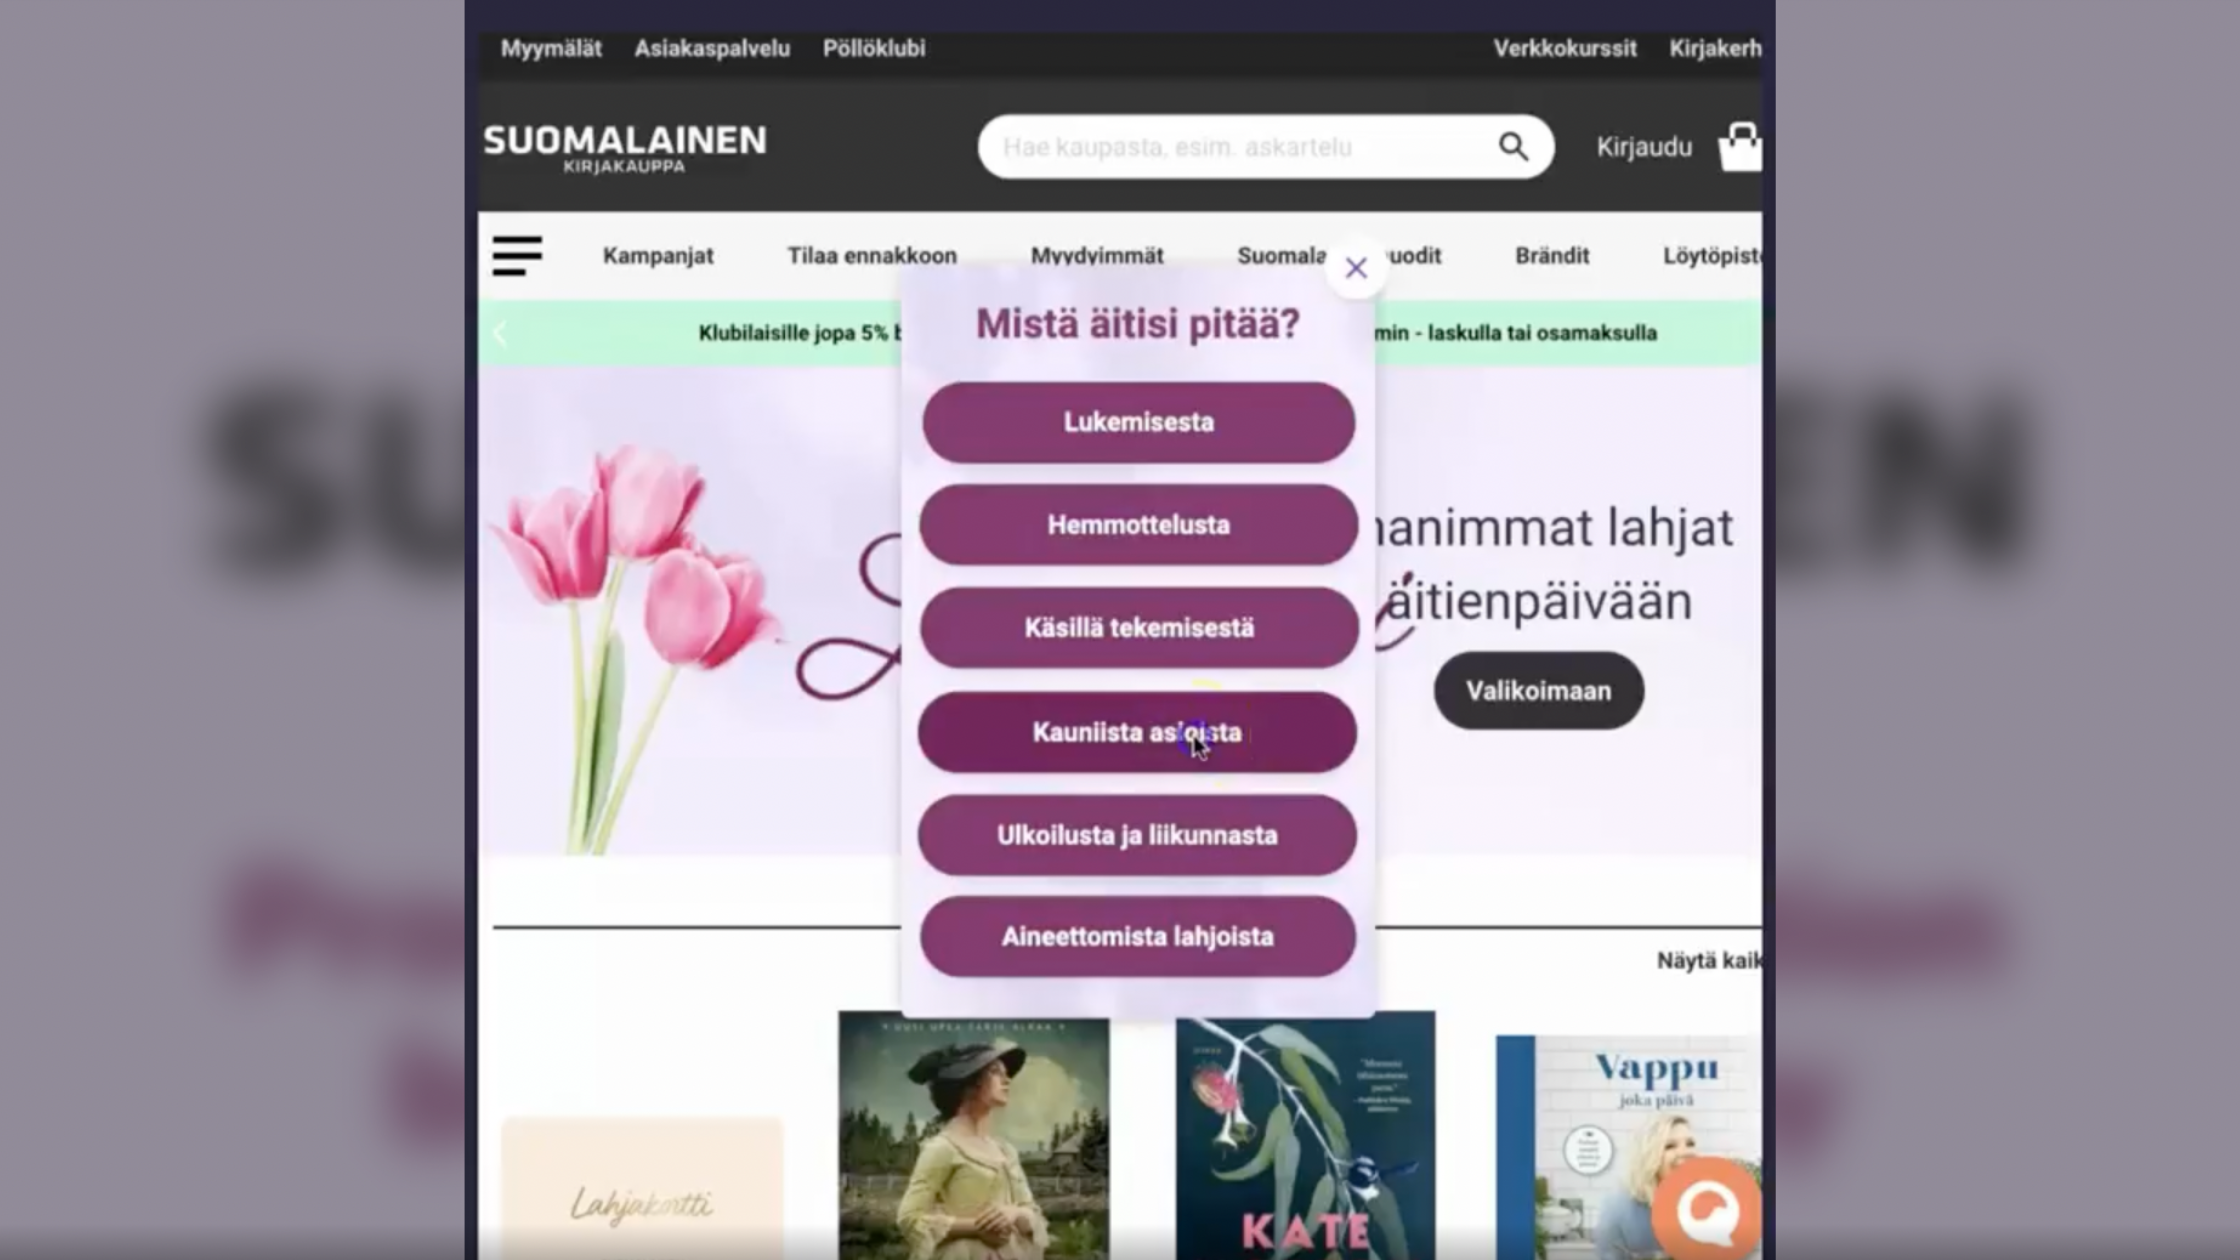2240x1260 pixels.
Task: Select the Hemmottelusta option
Action: [x=1138, y=525]
